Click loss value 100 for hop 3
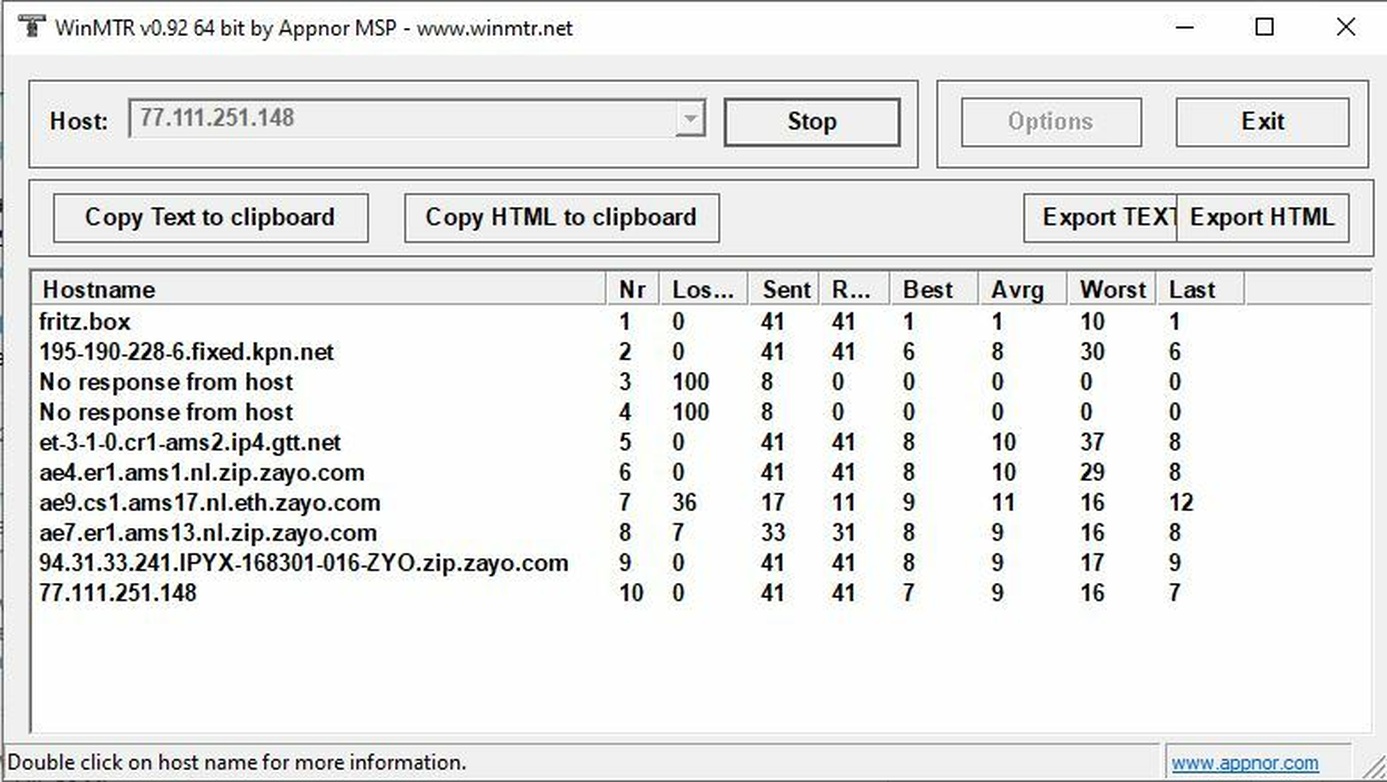Screen dimensions: 1387x782 (690, 382)
